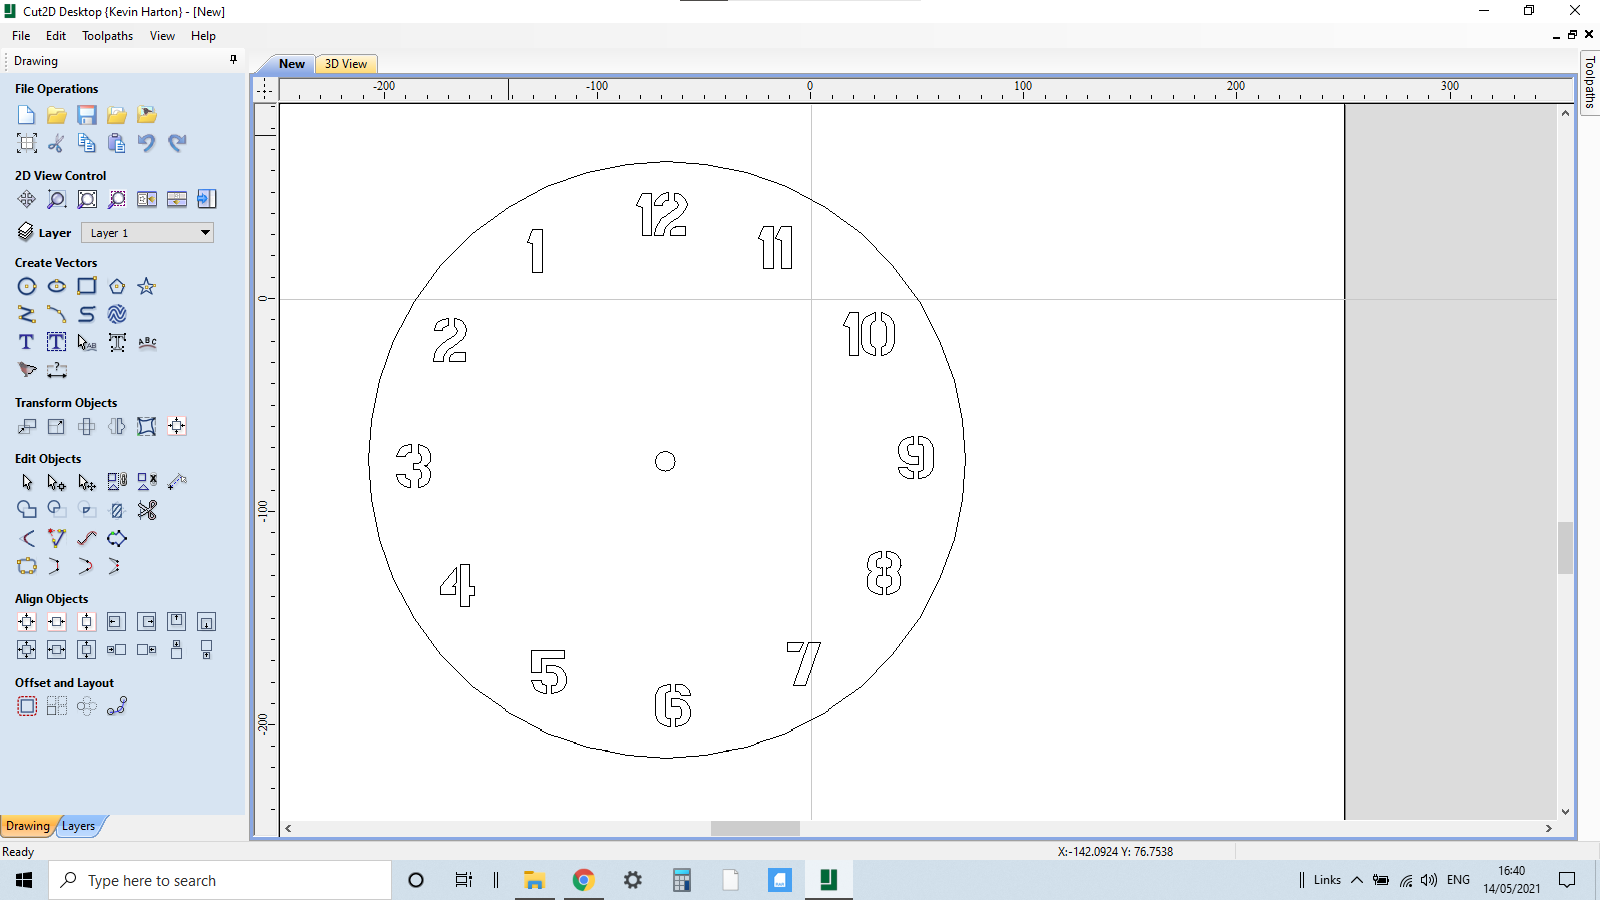Collapse the Drawing panel with the pin
Image resolution: width=1600 pixels, height=900 pixels.
(233, 60)
